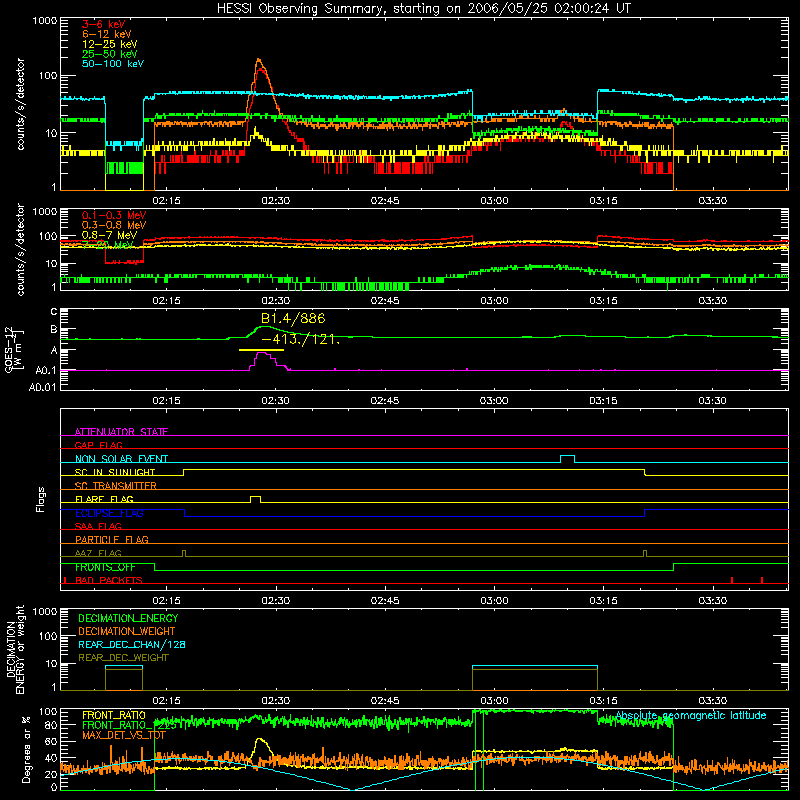Image resolution: width=800 pixels, height=800 pixels.
Task: Select the FRONTS_OFF flag label
Action: point(105,567)
